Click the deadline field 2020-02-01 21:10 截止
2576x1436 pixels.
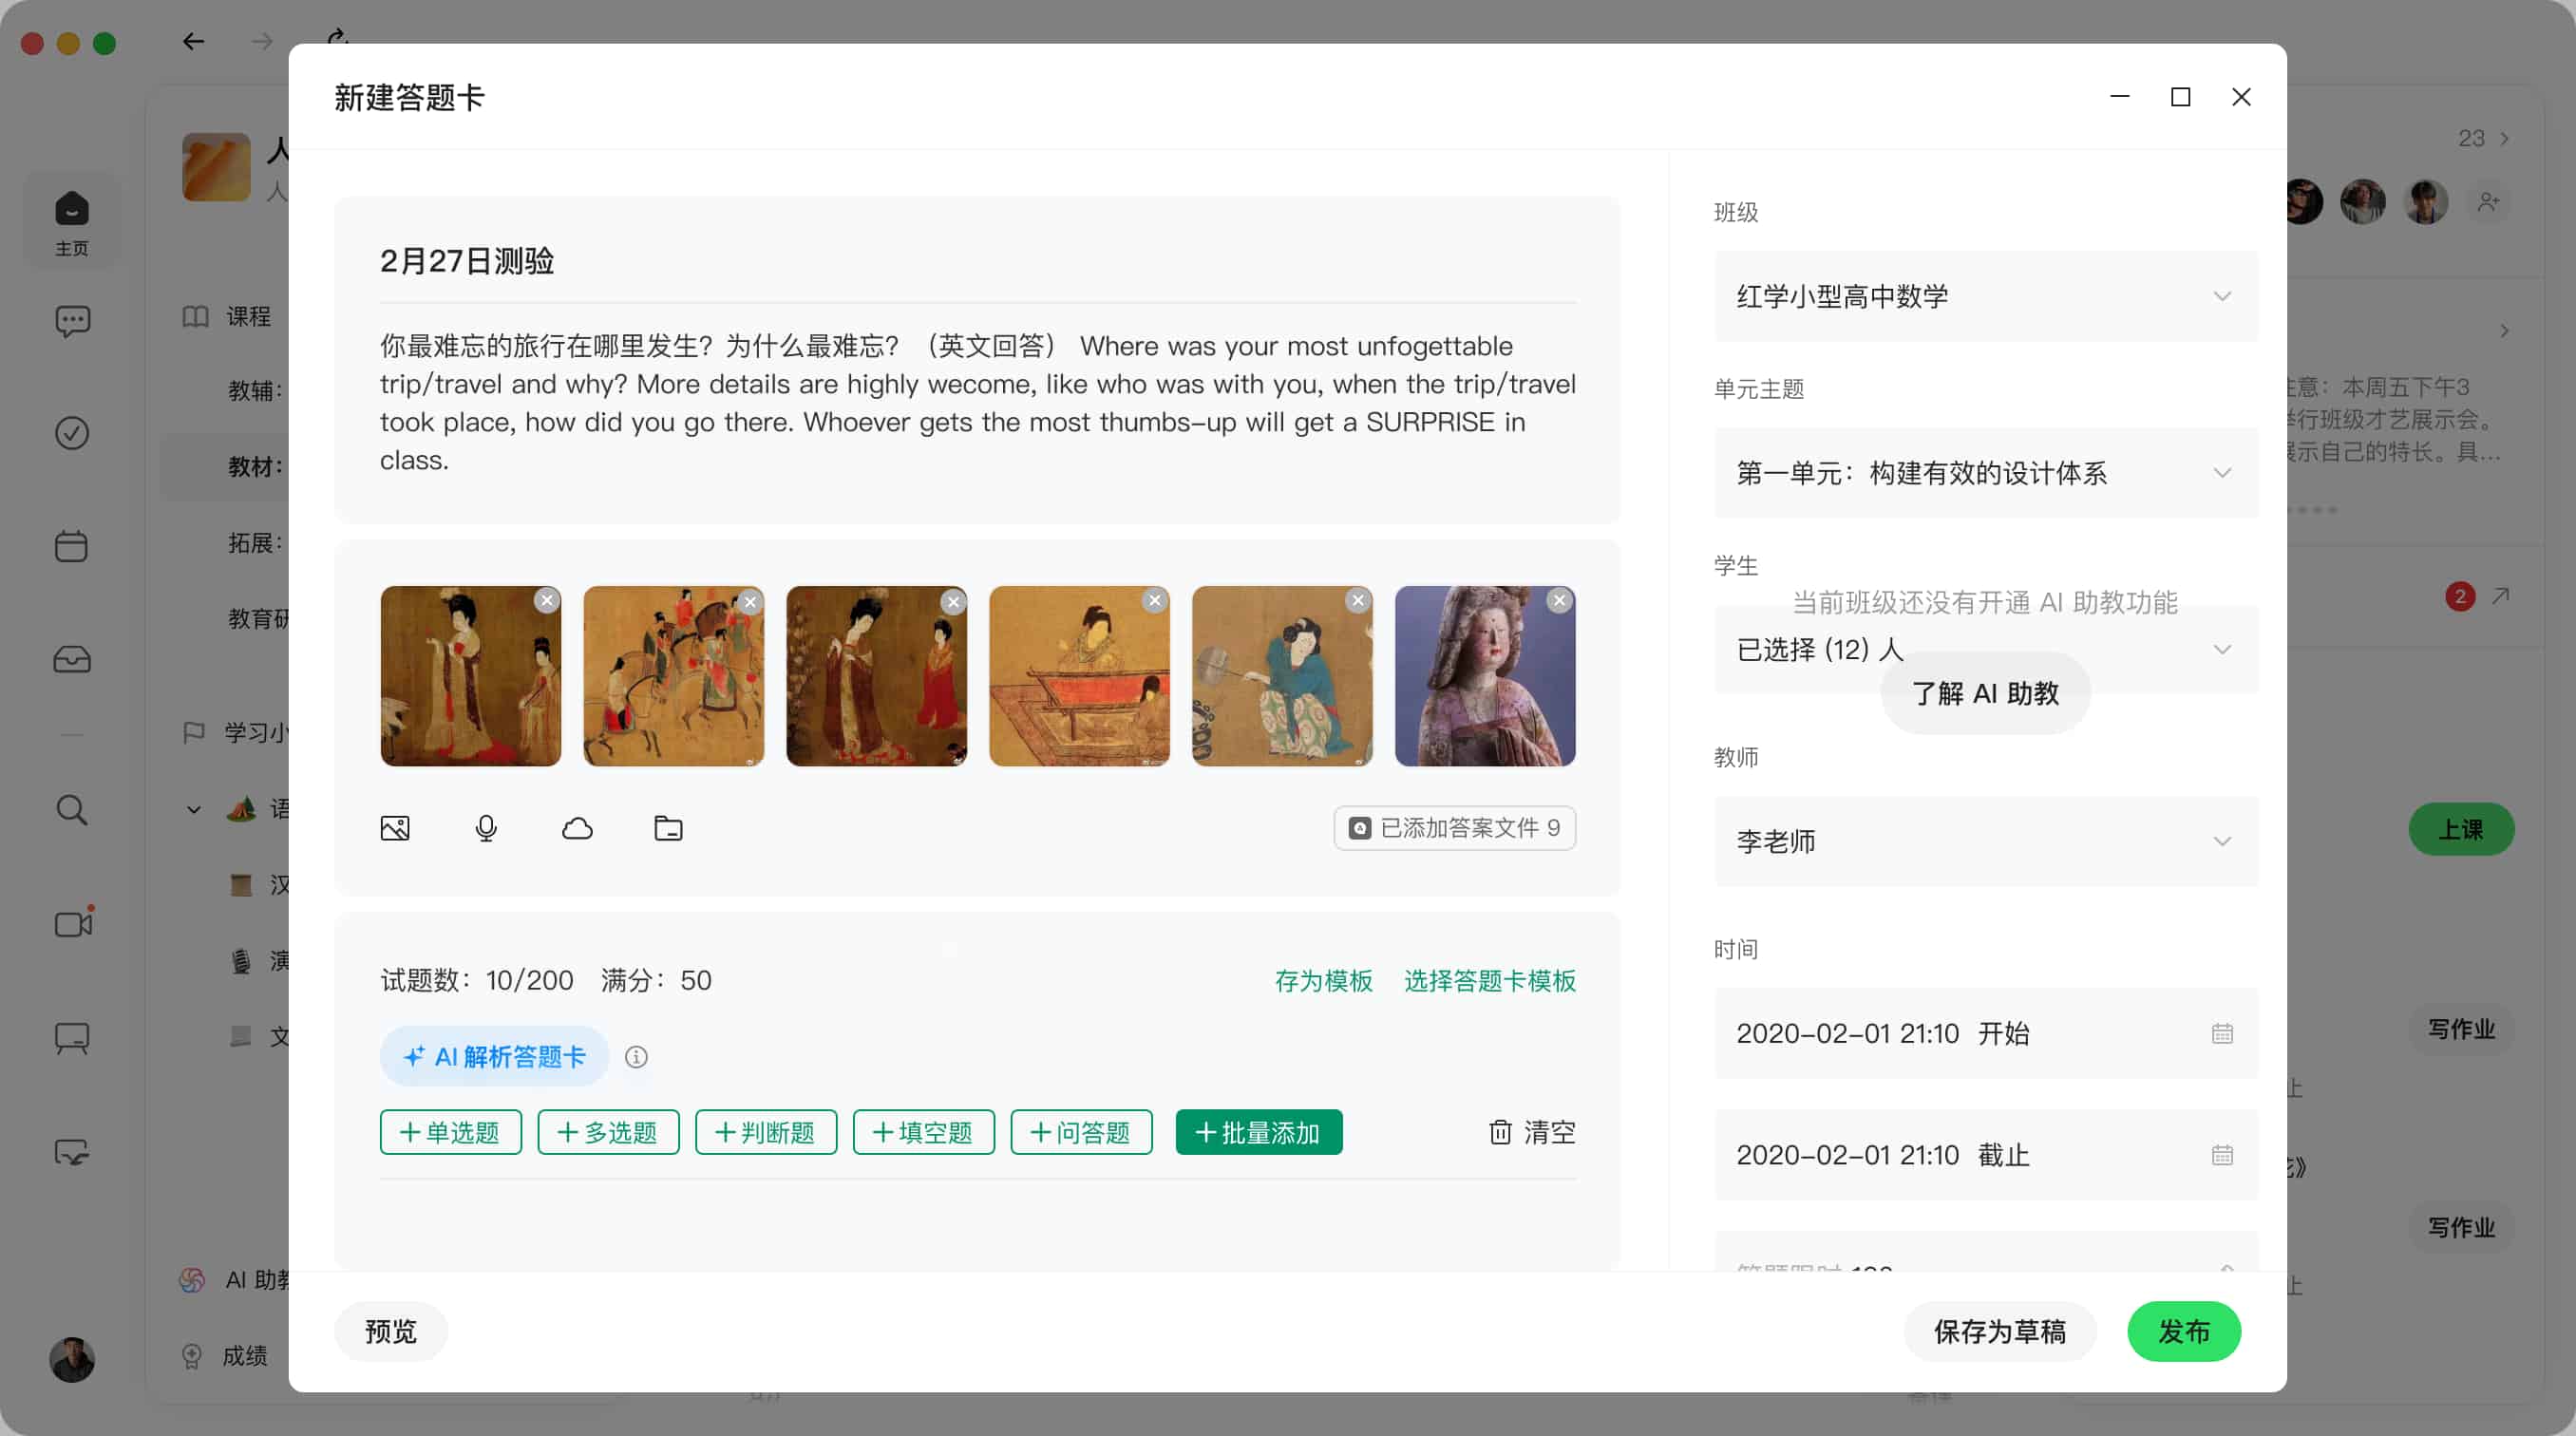coord(1986,1155)
